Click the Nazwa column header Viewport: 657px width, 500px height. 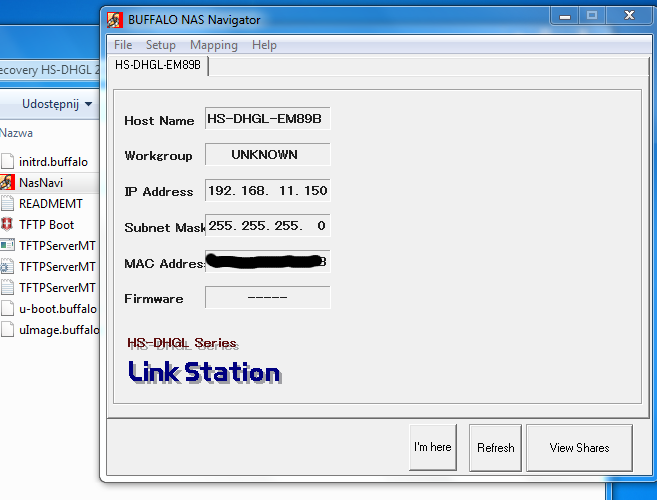click(x=17, y=133)
